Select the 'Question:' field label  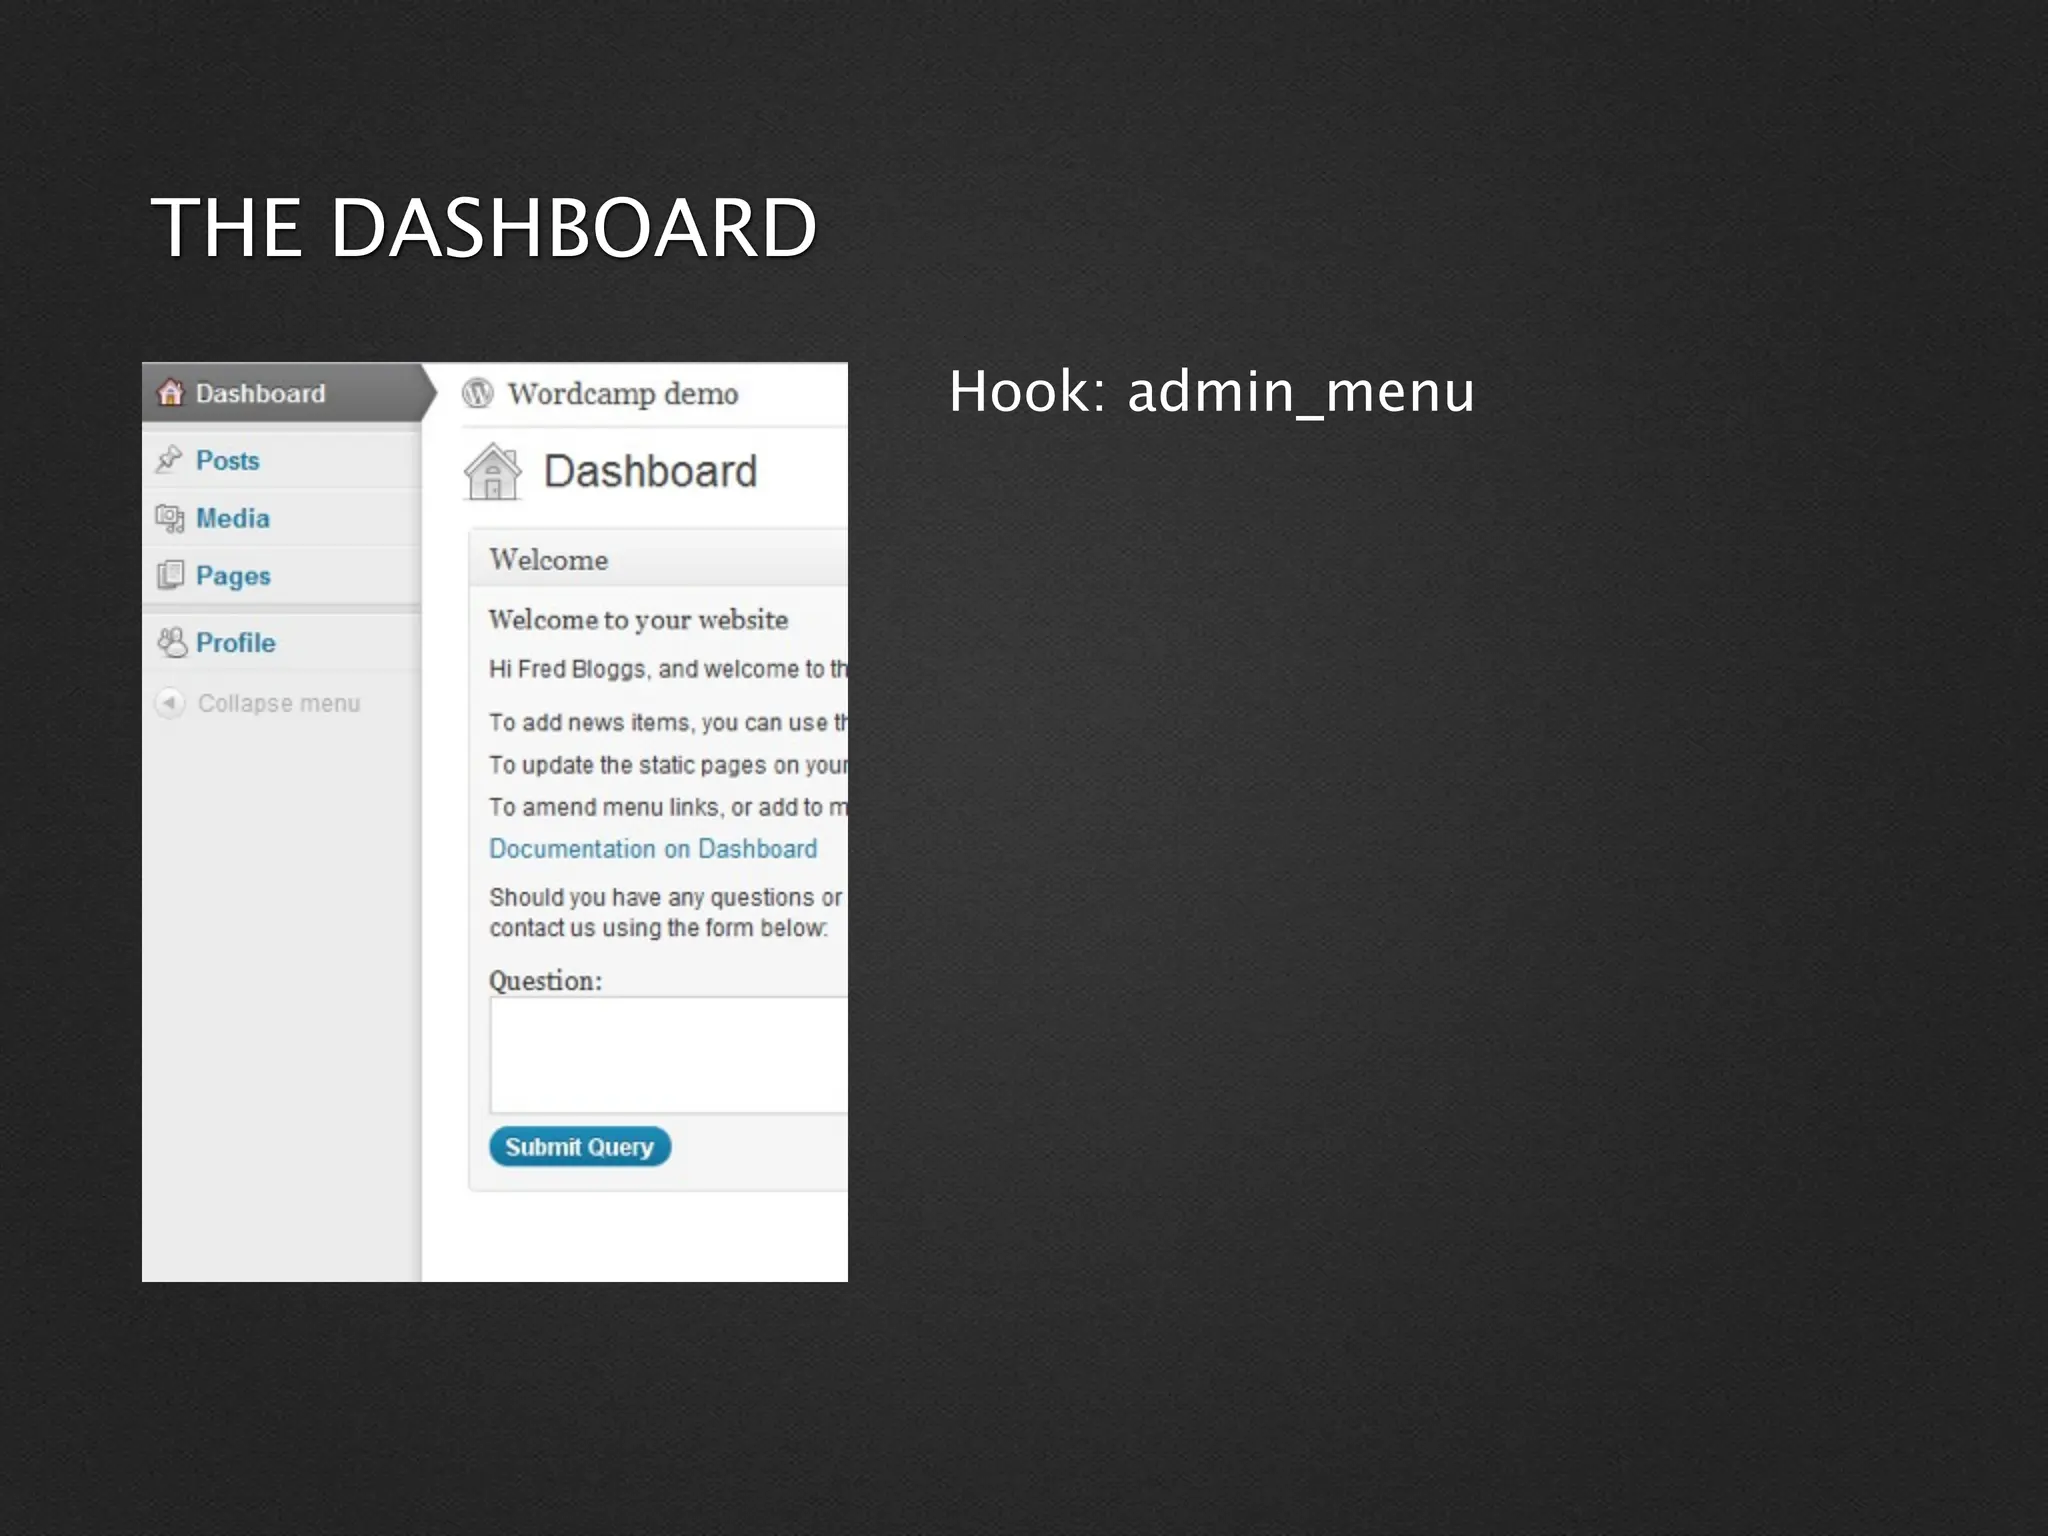coord(546,981)
